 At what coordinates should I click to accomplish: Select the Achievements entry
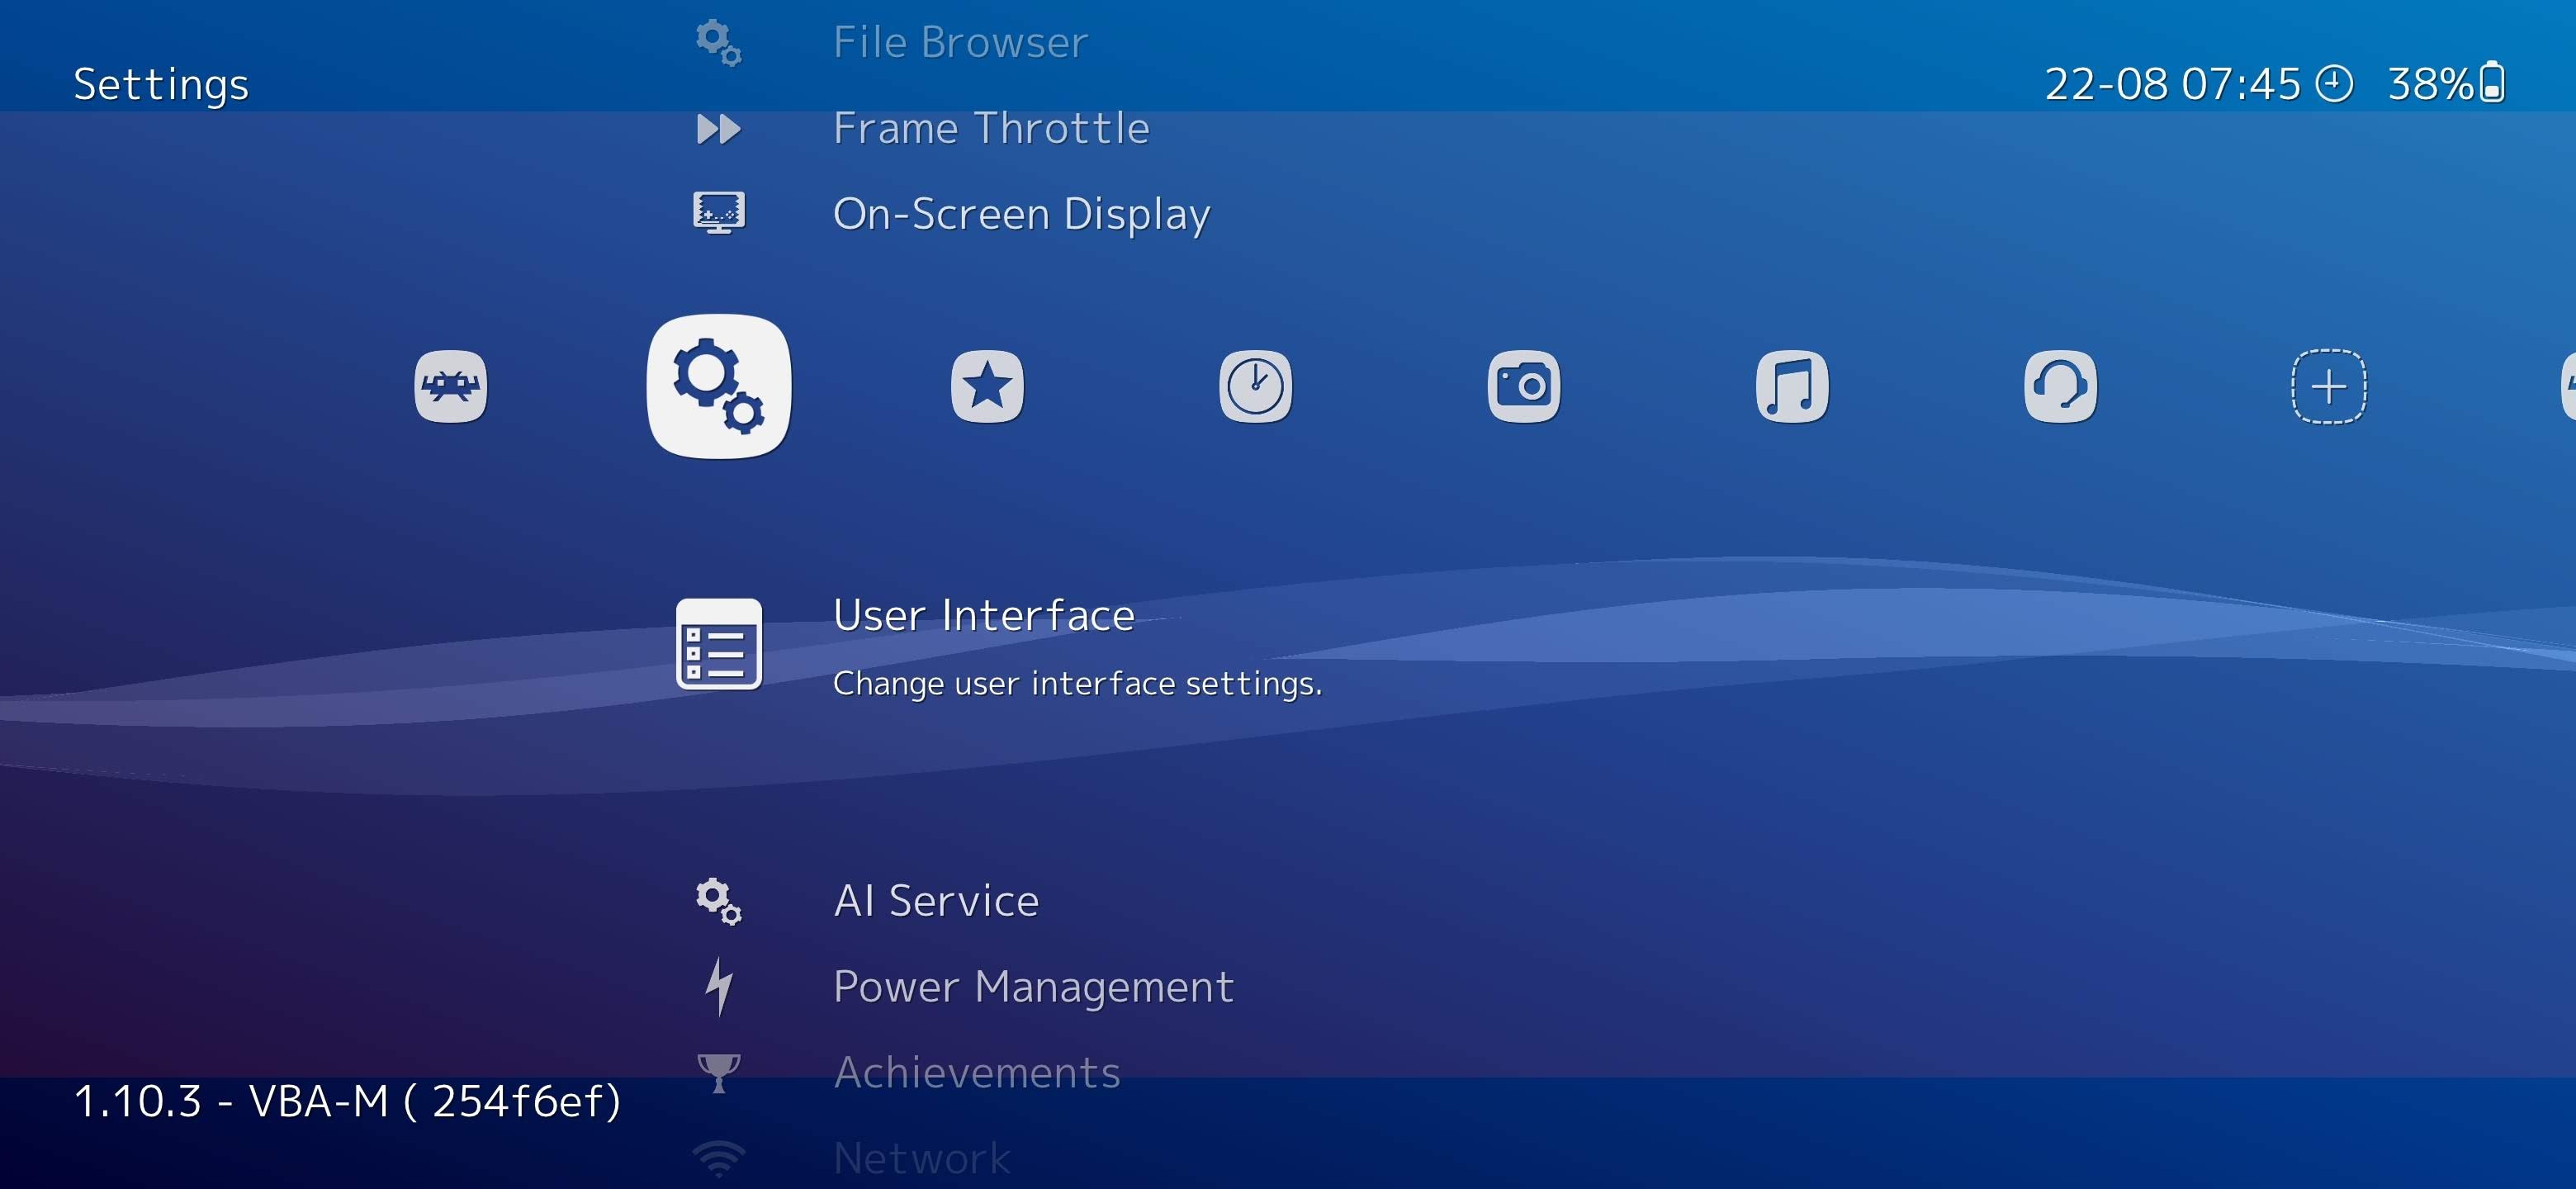976,1072
